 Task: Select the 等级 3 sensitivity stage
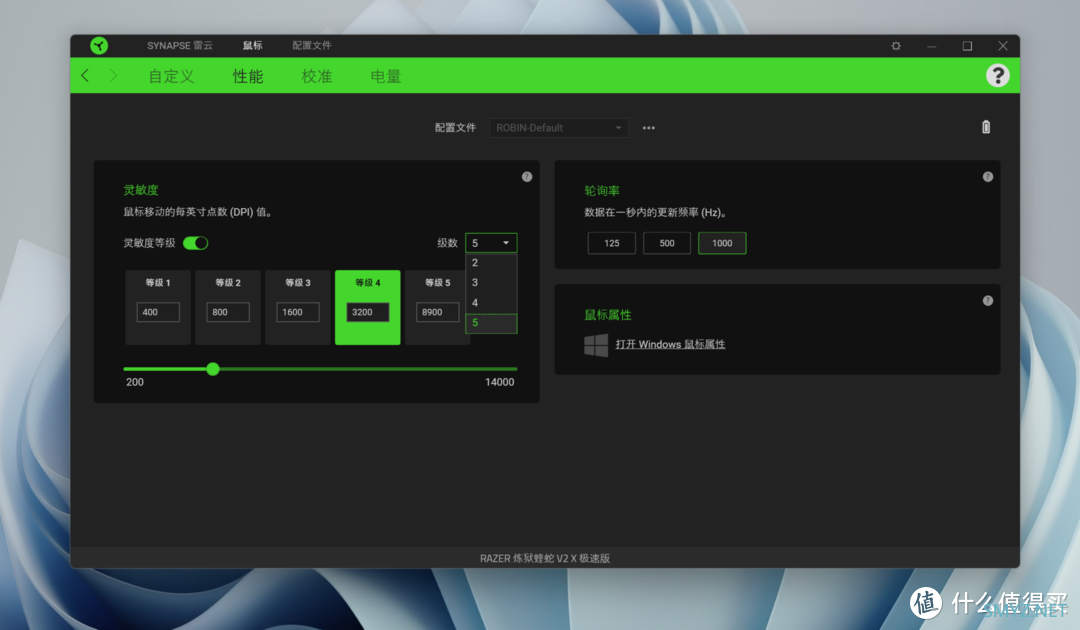298,307
